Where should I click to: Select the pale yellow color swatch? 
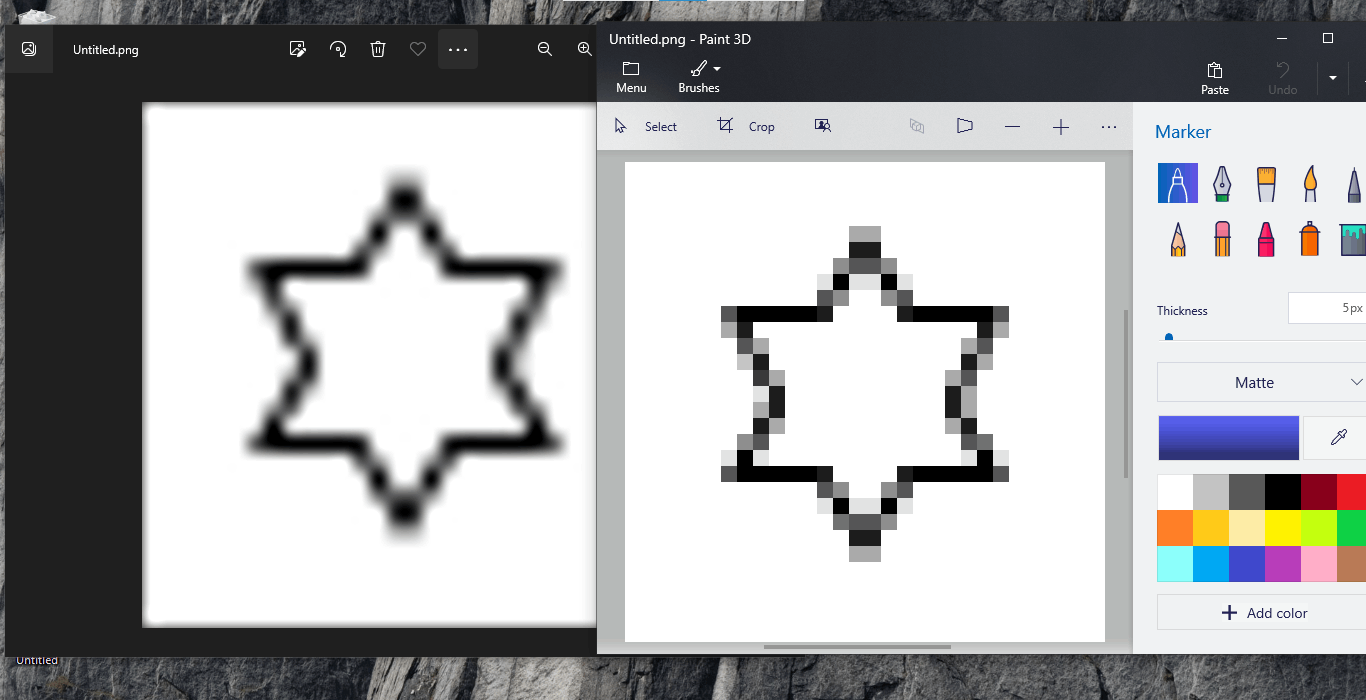1247,528
